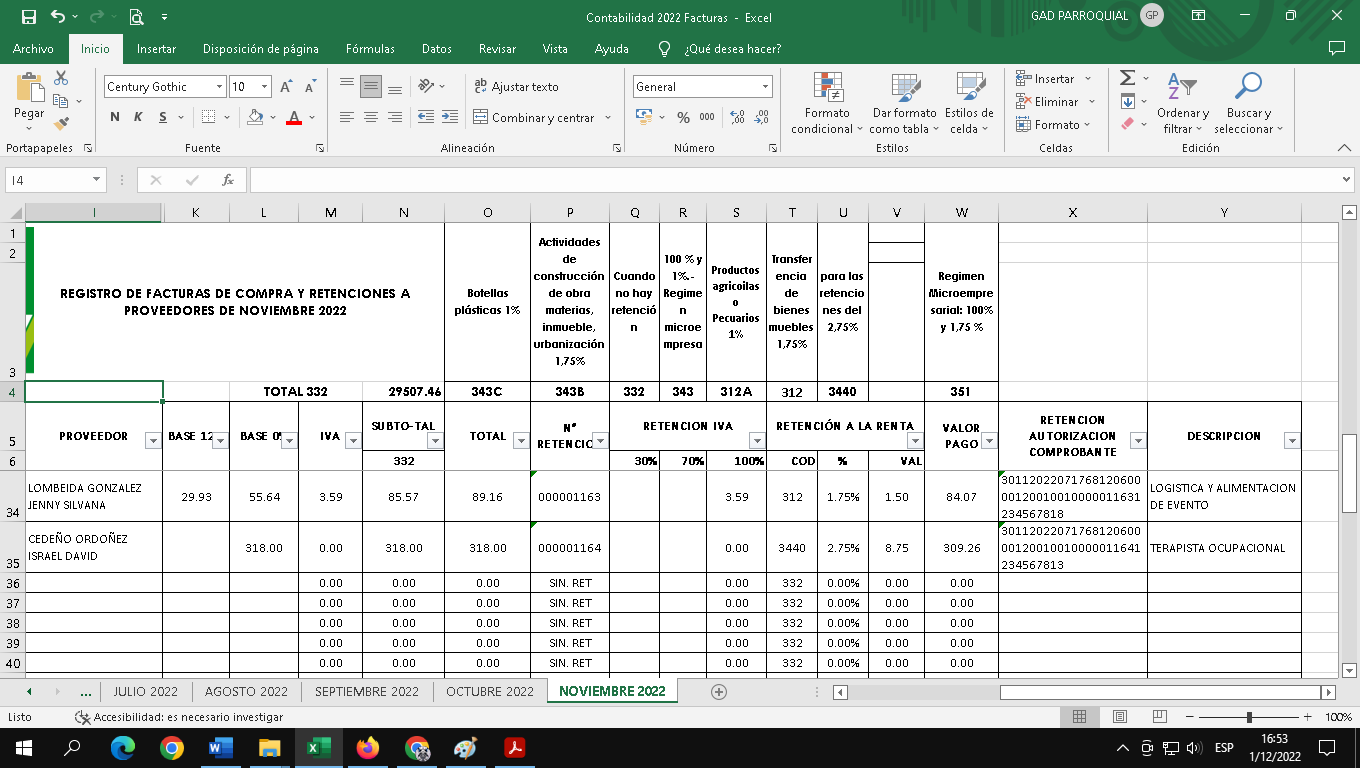
Task: Open the number format General dropdown
Action: pos(766,87)
